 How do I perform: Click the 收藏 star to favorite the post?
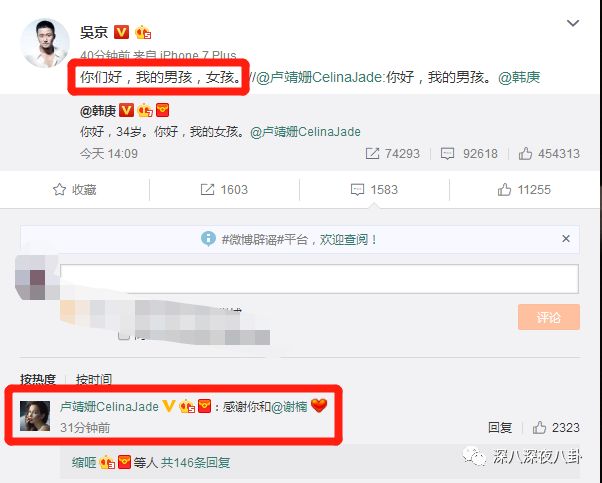60,189
